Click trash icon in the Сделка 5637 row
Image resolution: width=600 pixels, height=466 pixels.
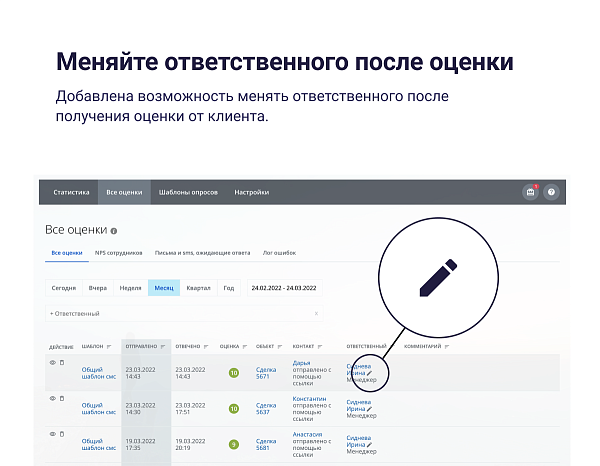pos(62,398)
